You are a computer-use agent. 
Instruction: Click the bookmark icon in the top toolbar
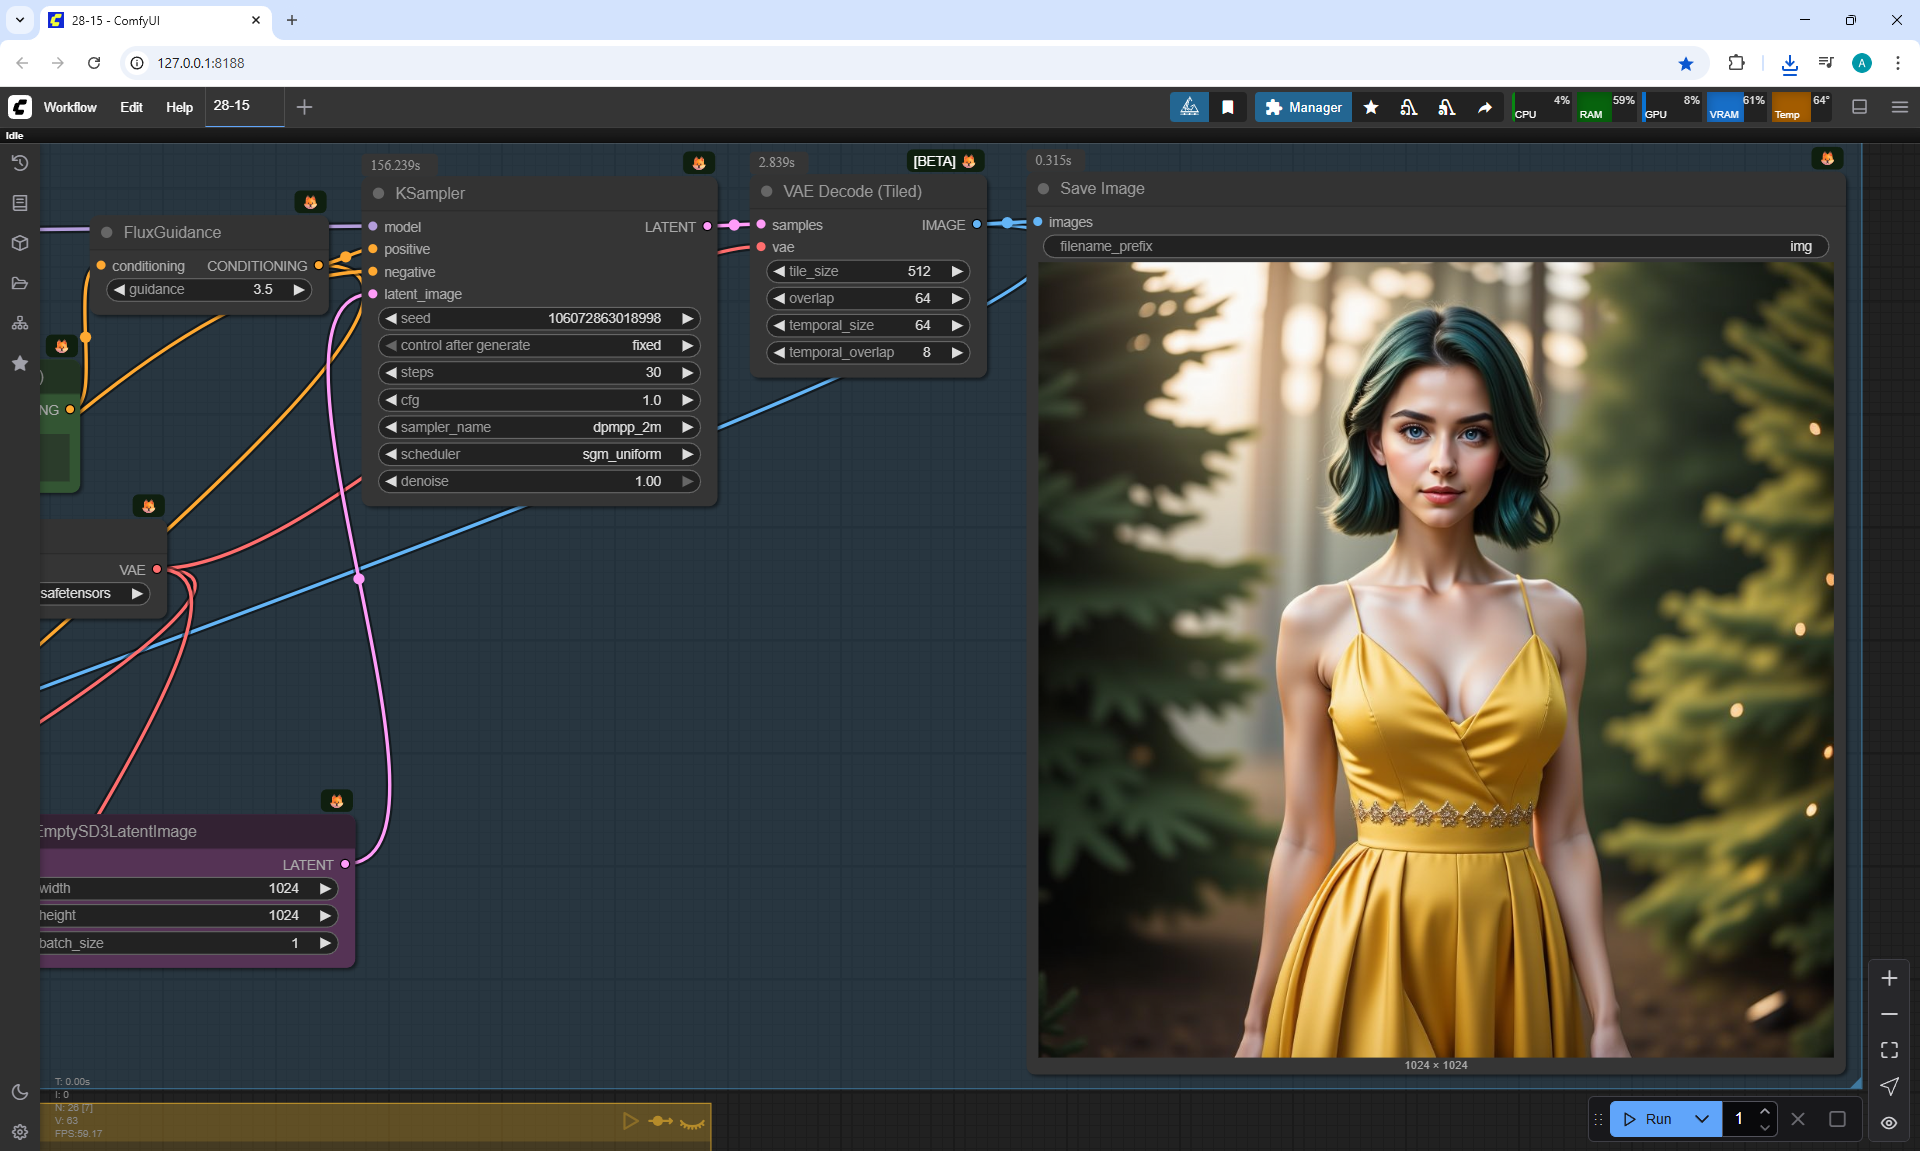click(1228, 107)
